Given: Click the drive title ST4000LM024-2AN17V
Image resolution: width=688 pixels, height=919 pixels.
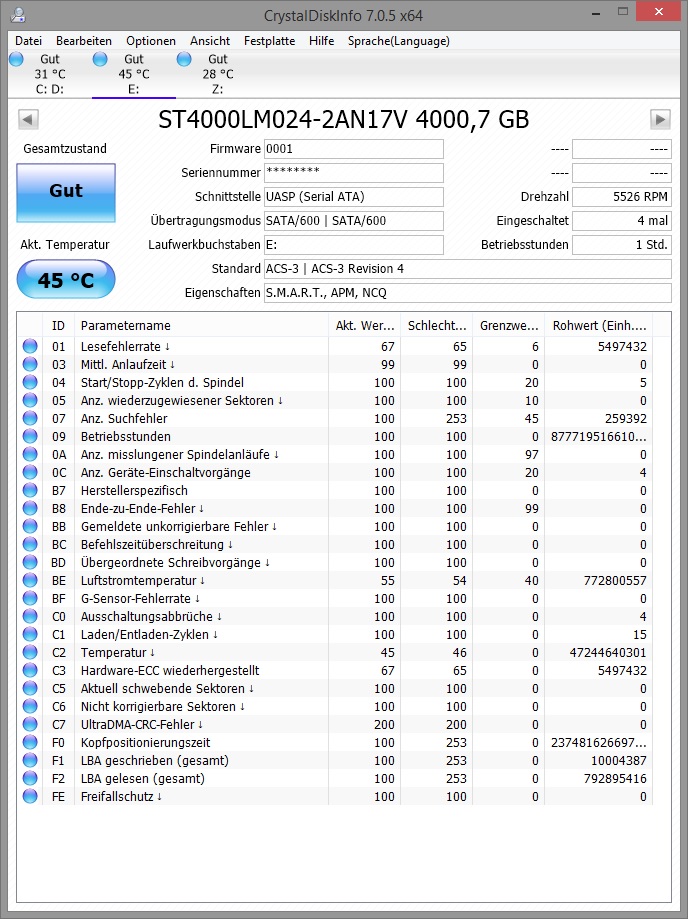Looking at the screenshot, I should (x=282, y=120).
